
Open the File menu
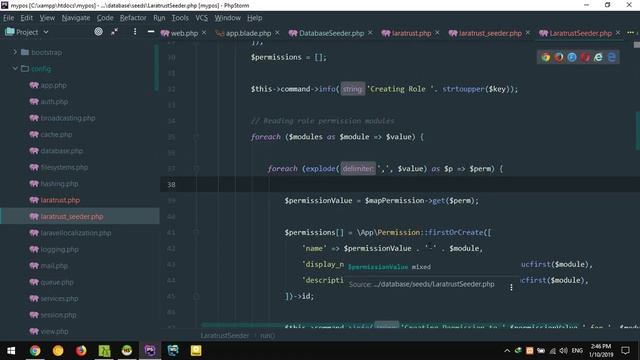point(9,18)
